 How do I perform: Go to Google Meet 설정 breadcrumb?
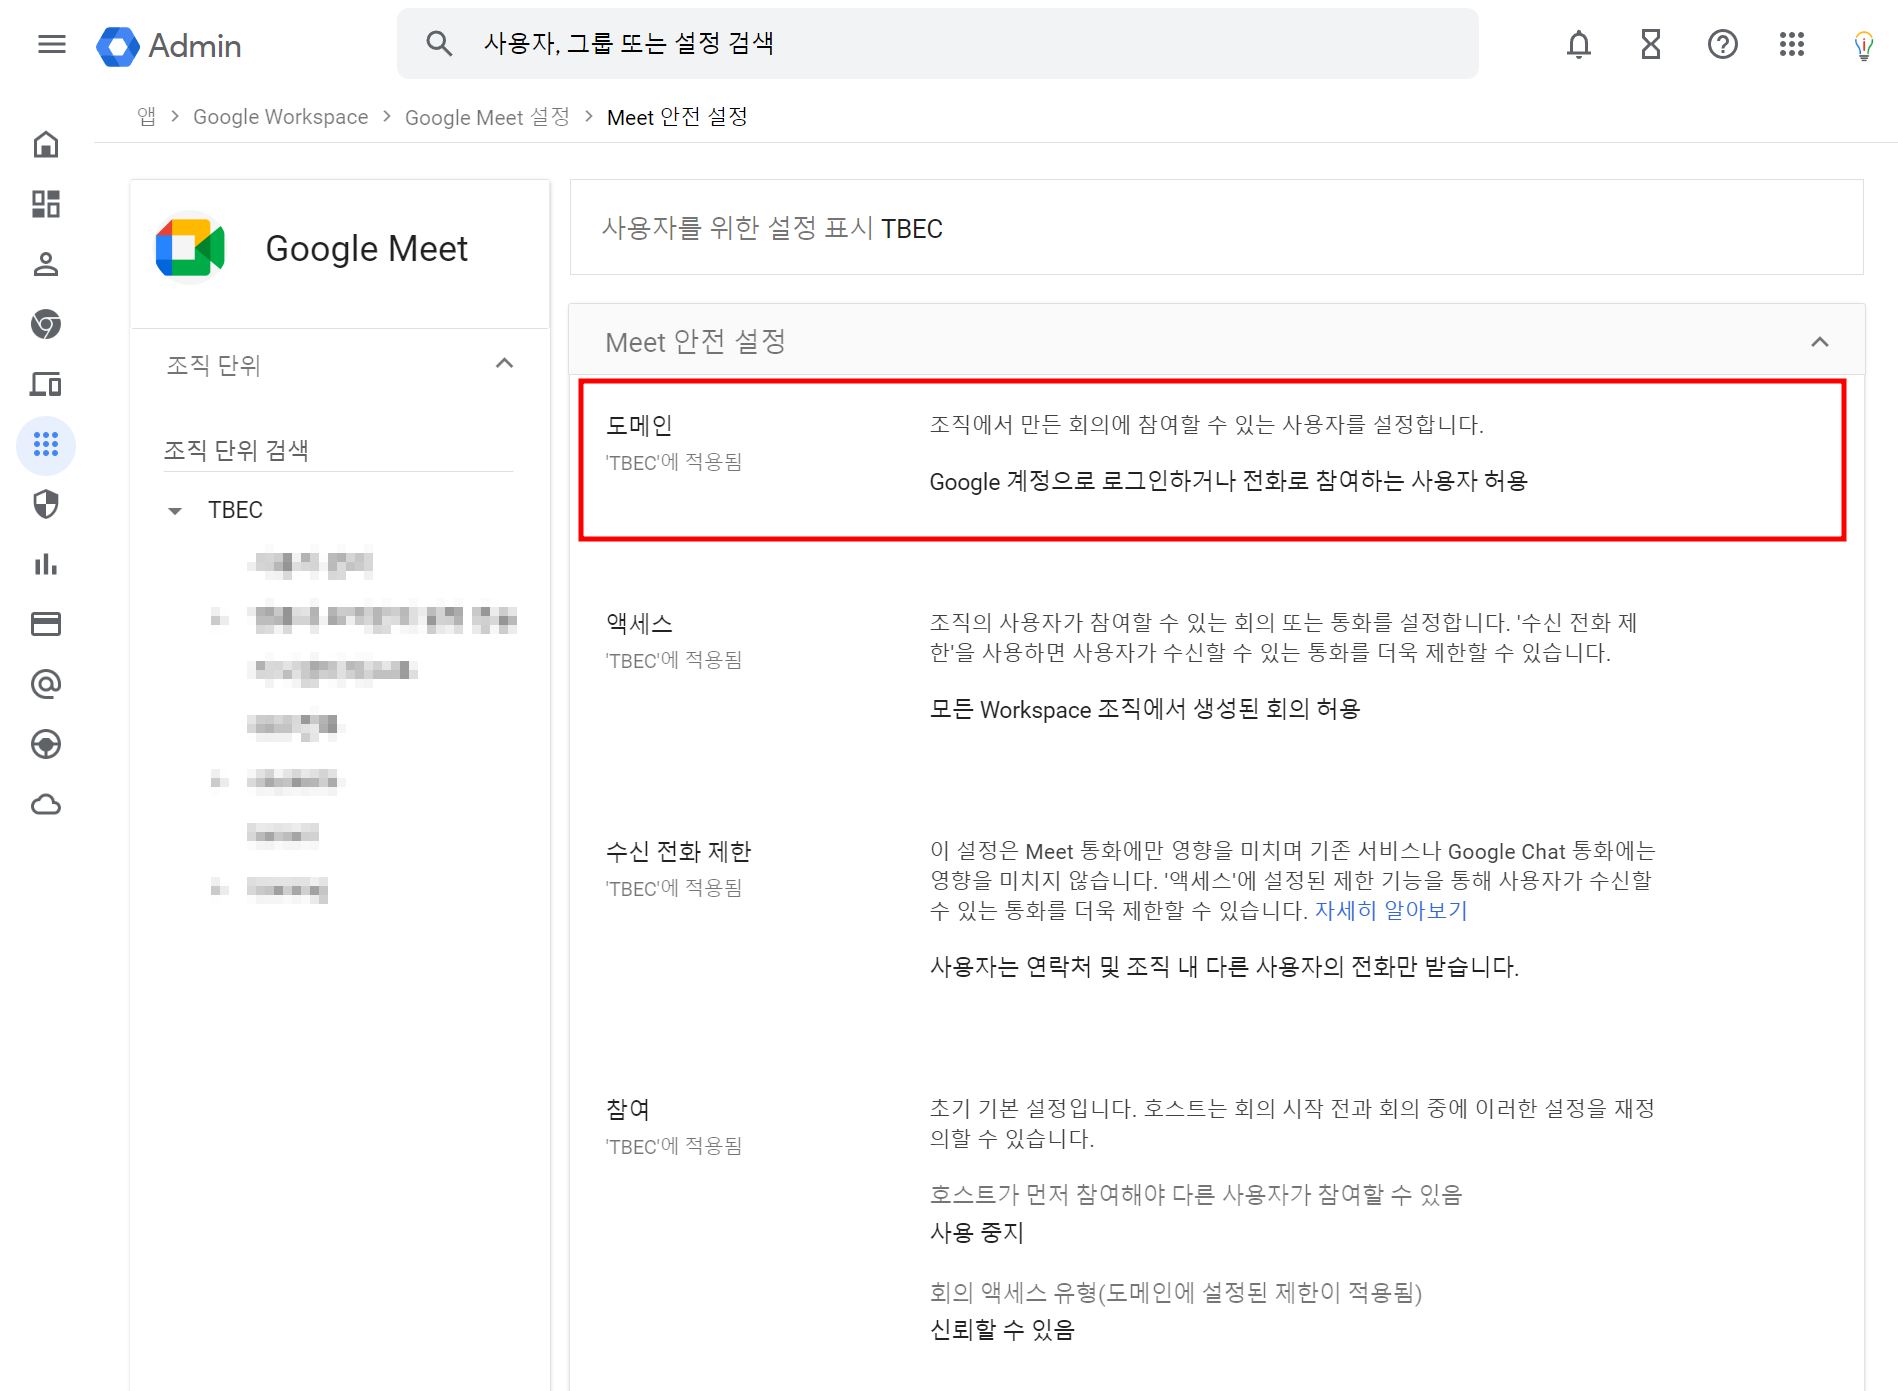(487, 116)
